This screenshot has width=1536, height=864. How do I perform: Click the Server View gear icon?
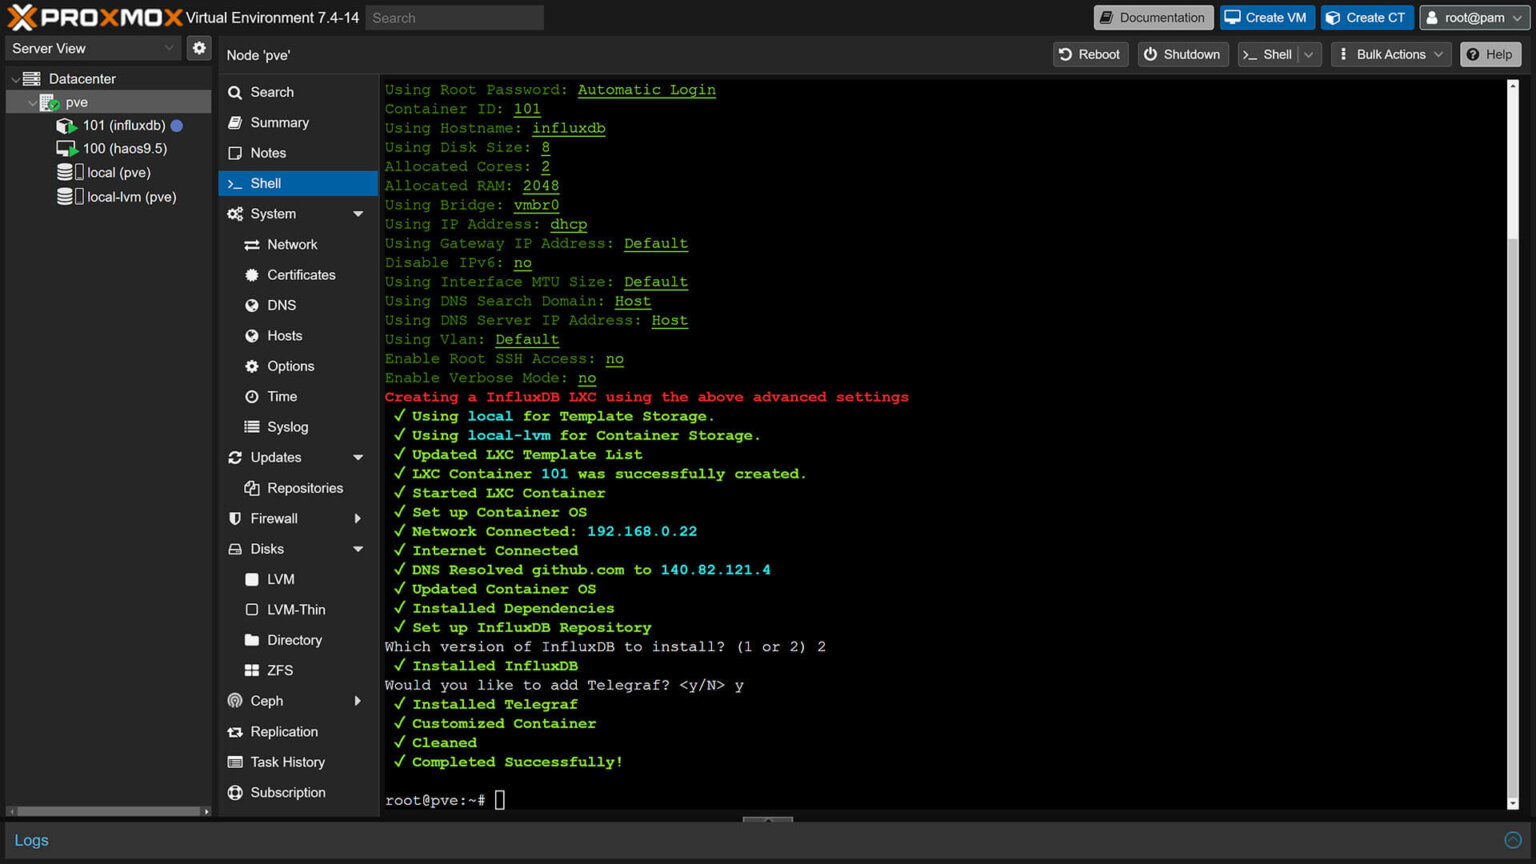click(x=198, y=47)
